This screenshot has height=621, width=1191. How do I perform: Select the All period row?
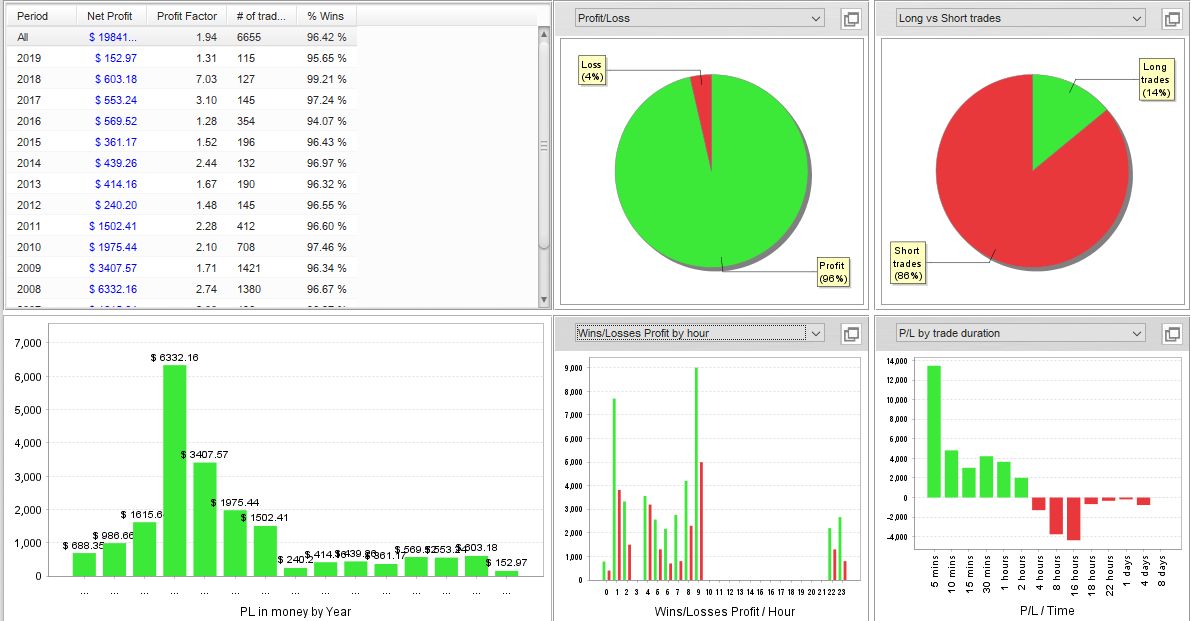(x=182, y=36)
